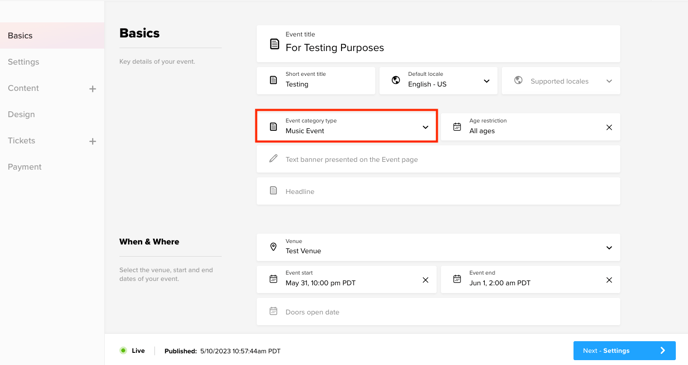Select the 'Test Venue' value text
The width and height of the screenshot is (688, 365).
tap(303, 251)
